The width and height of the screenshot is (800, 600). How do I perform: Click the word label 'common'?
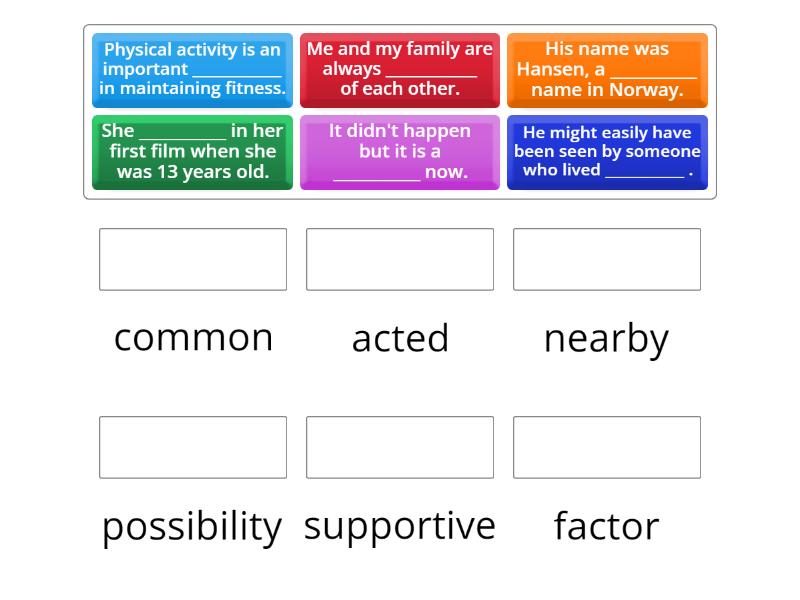(x=193, y=338)
